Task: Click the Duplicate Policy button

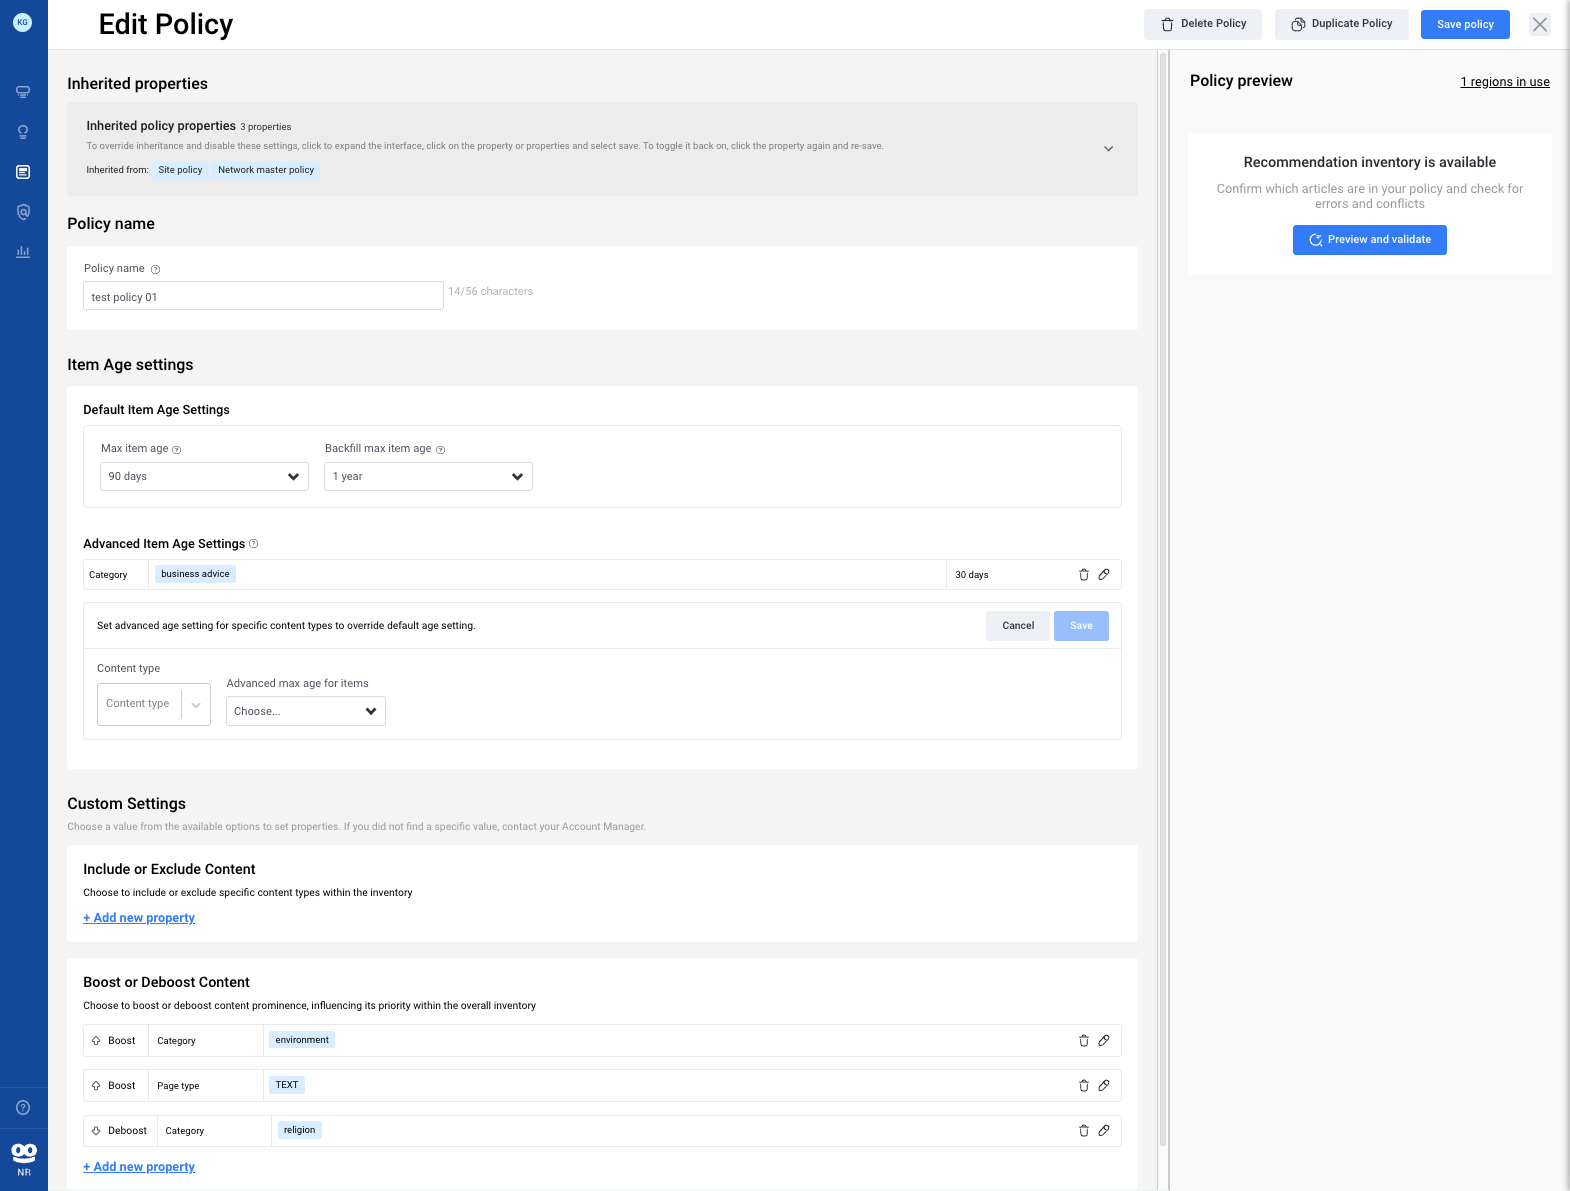Action: click(1342, 24)
